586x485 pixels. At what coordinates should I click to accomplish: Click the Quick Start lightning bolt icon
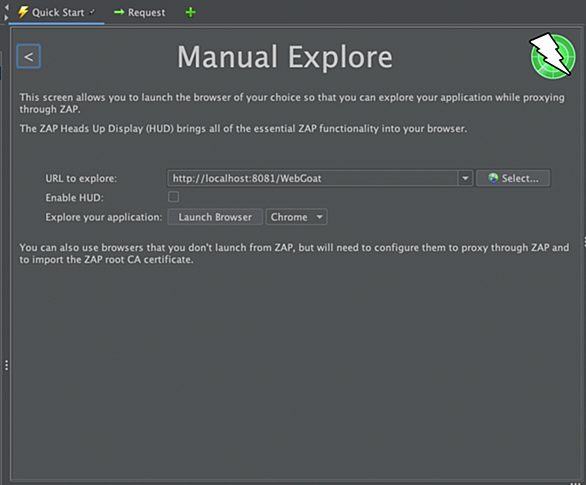tap(23, 12)
